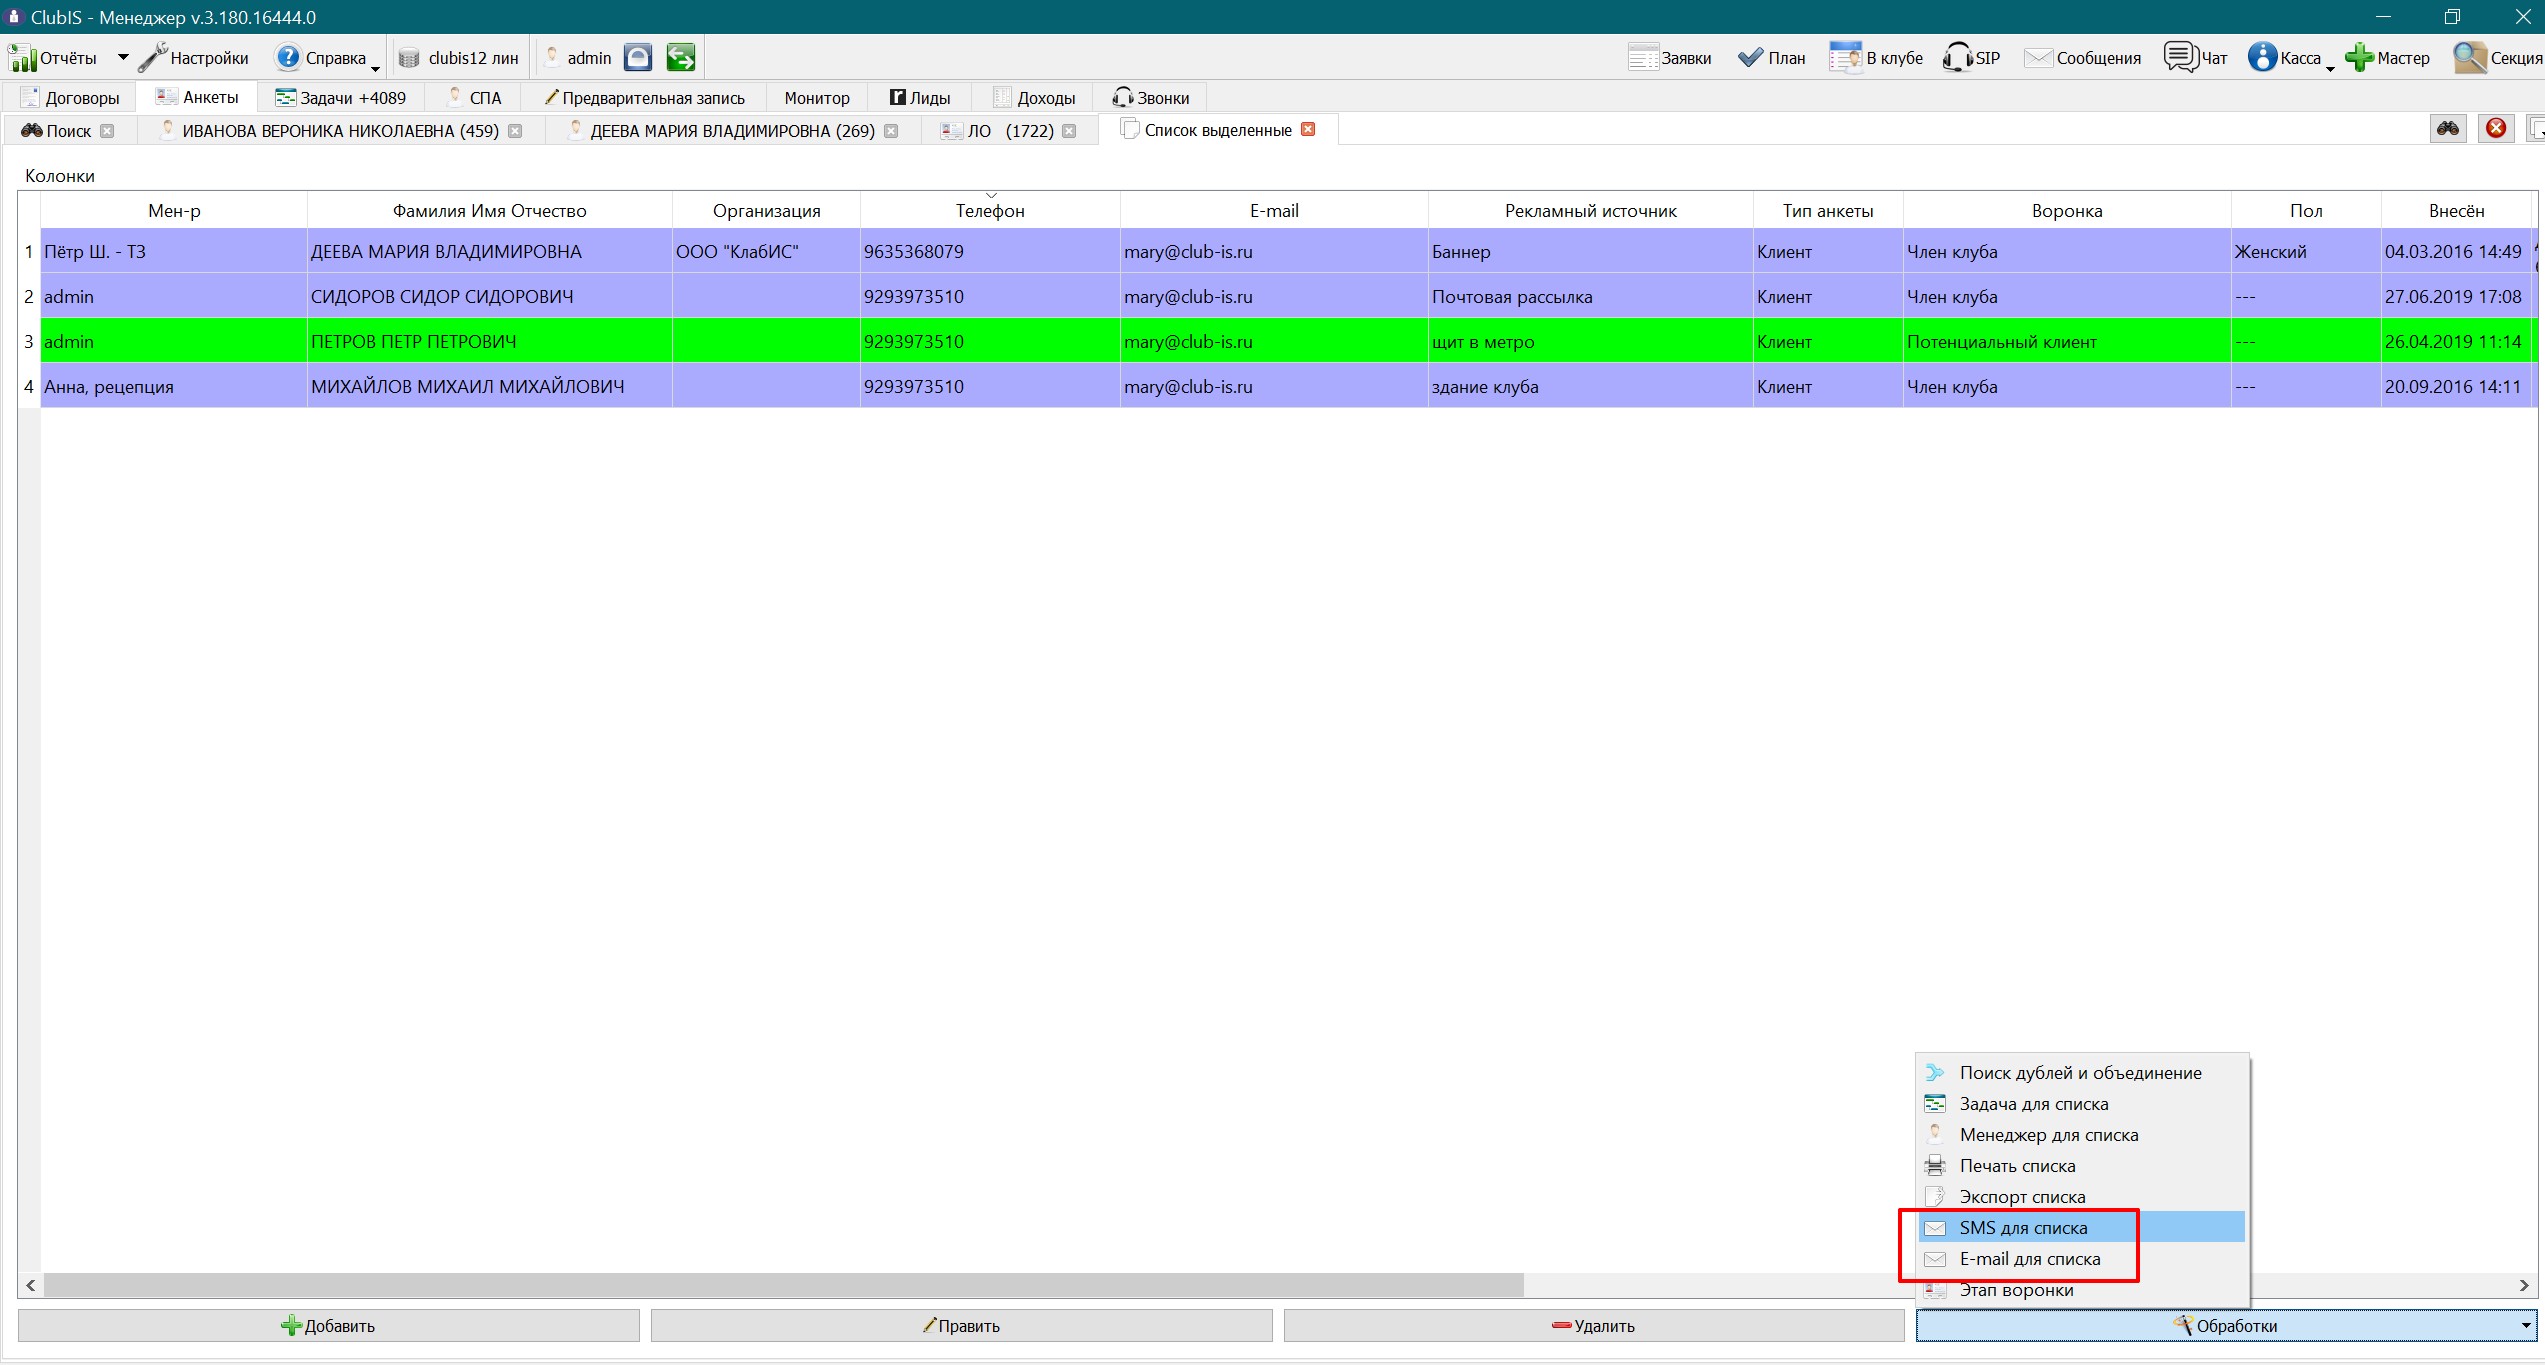This screenshot has width=2545, height=1365.
Task: Expand the Справка dropdown arrow
Action: click(x=376, y=68)
